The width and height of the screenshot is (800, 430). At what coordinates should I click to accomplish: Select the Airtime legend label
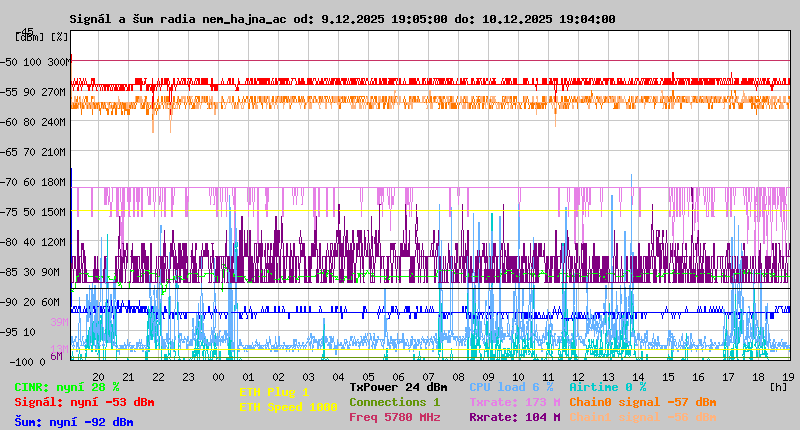pyautogui.click(x=607, y=387)
